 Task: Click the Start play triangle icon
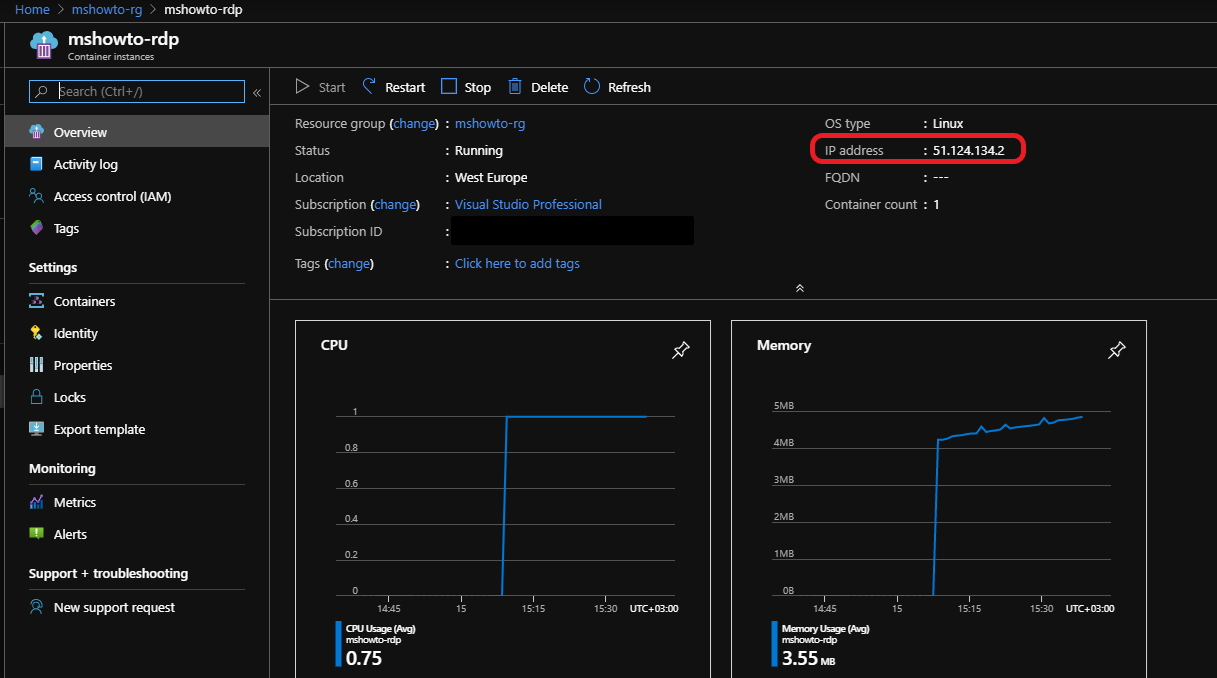coord(302,87)
